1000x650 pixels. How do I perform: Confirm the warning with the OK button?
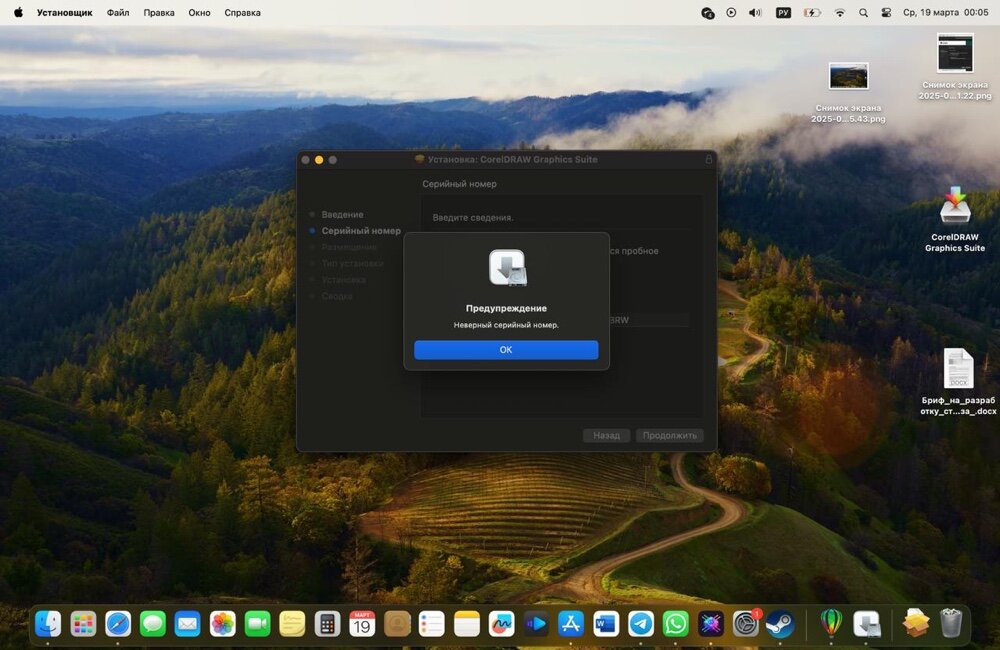point(506,350)
